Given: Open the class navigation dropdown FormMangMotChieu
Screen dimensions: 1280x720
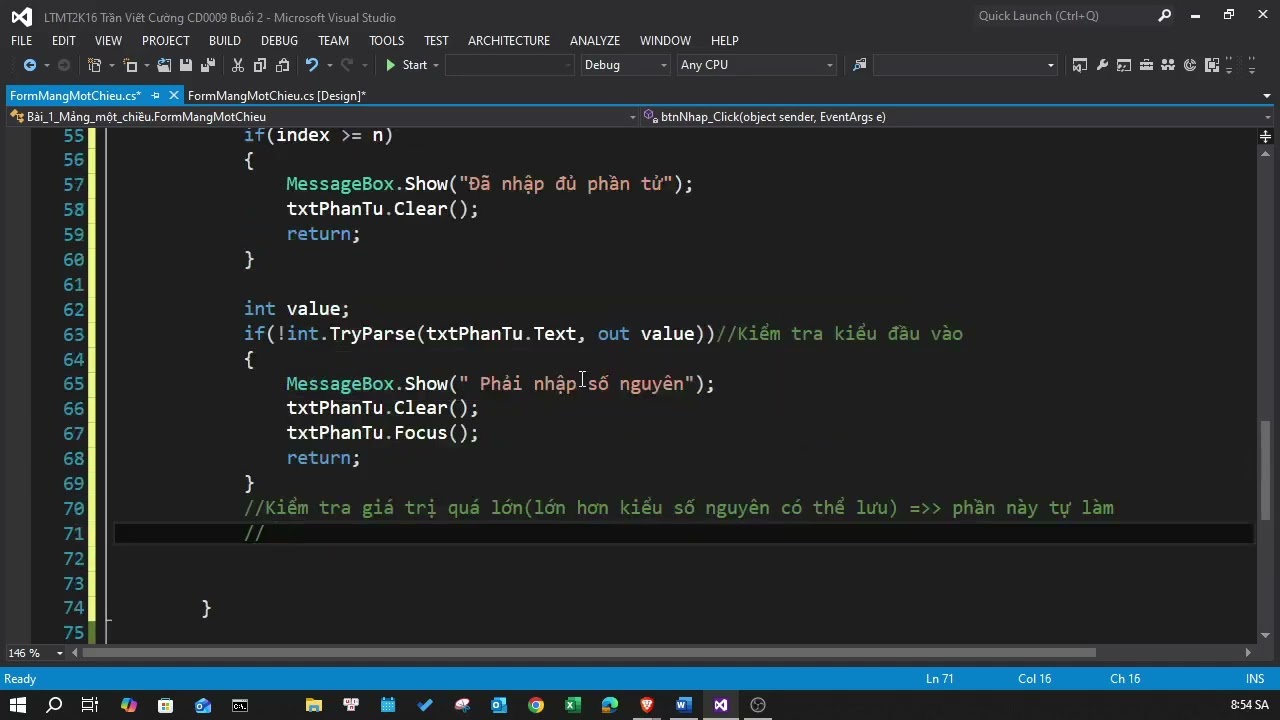Looking at the screenshot, I should pyautogui.click(x=322, y=117).
